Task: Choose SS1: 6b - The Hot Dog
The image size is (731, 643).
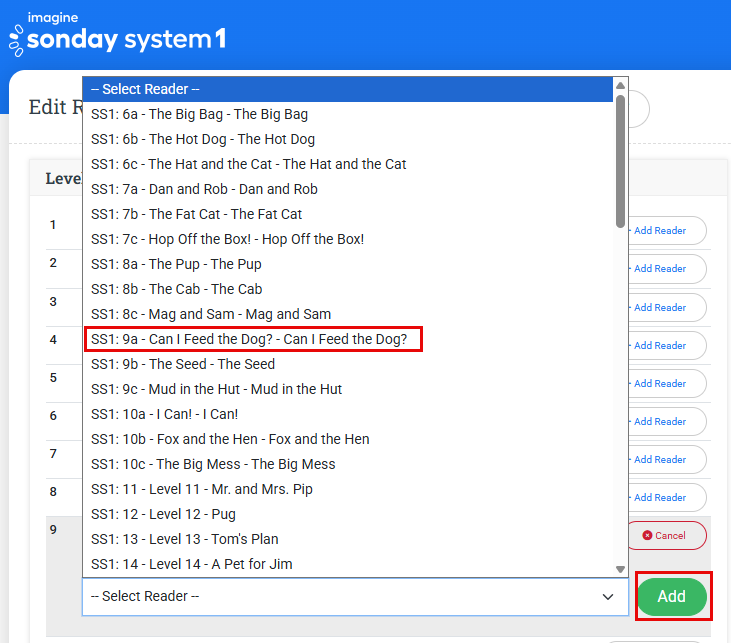Action: (x=348, y=139)
